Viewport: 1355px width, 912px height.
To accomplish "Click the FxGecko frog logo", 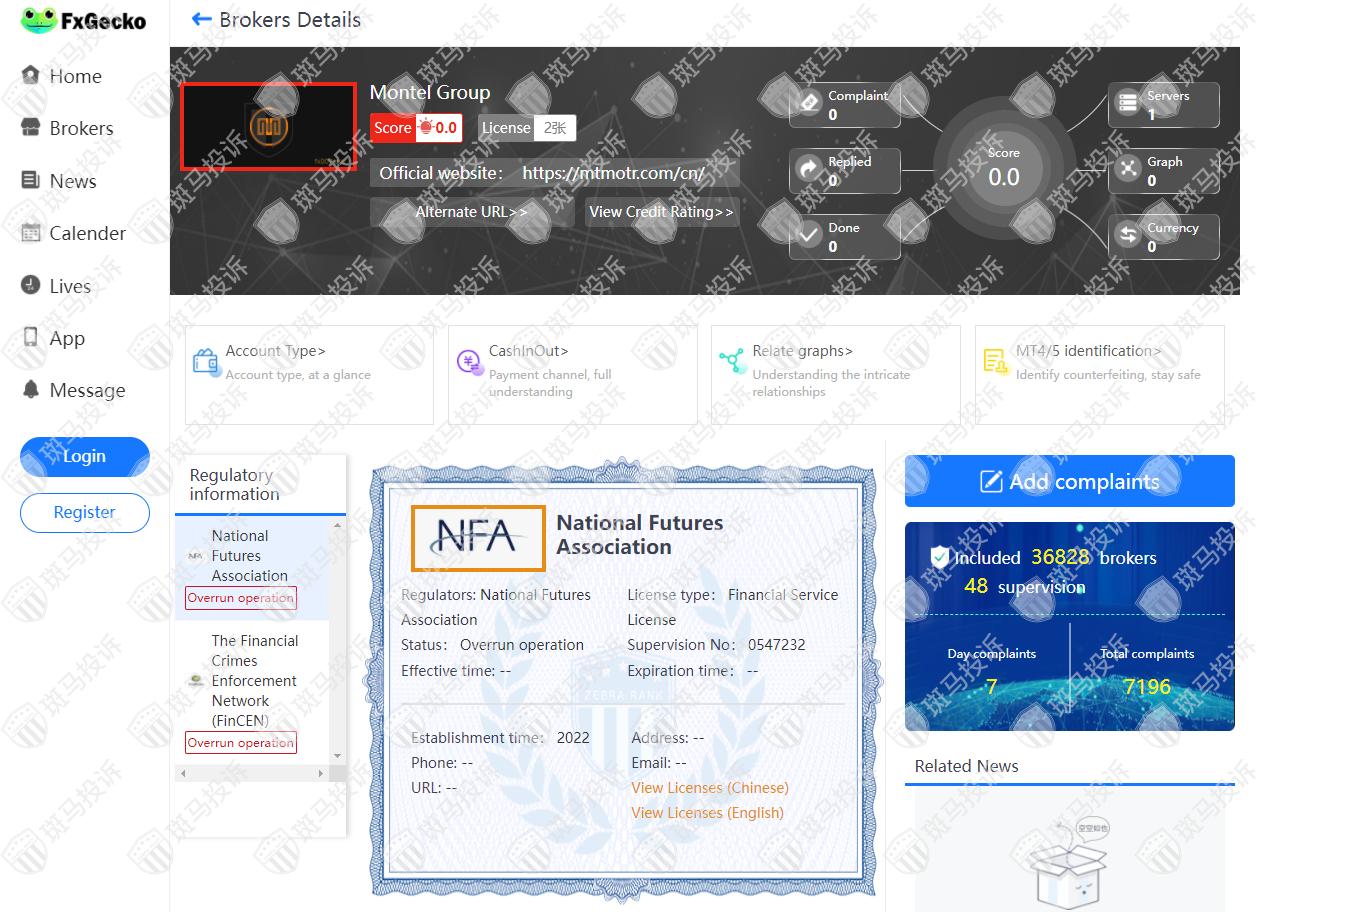I will tap(38, 21).
